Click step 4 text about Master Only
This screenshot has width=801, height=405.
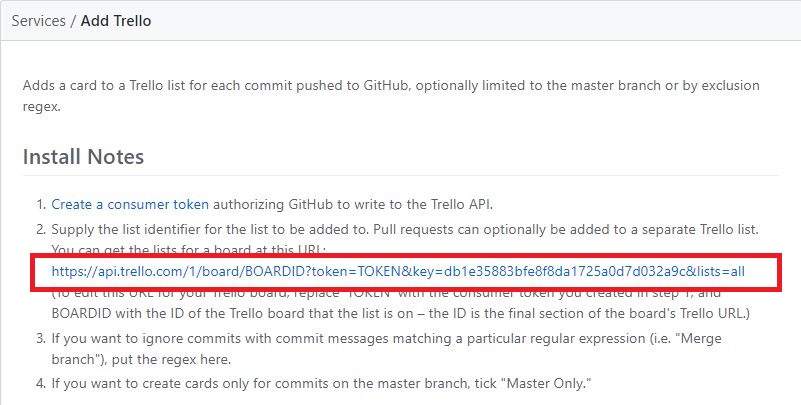pos(321,383)
